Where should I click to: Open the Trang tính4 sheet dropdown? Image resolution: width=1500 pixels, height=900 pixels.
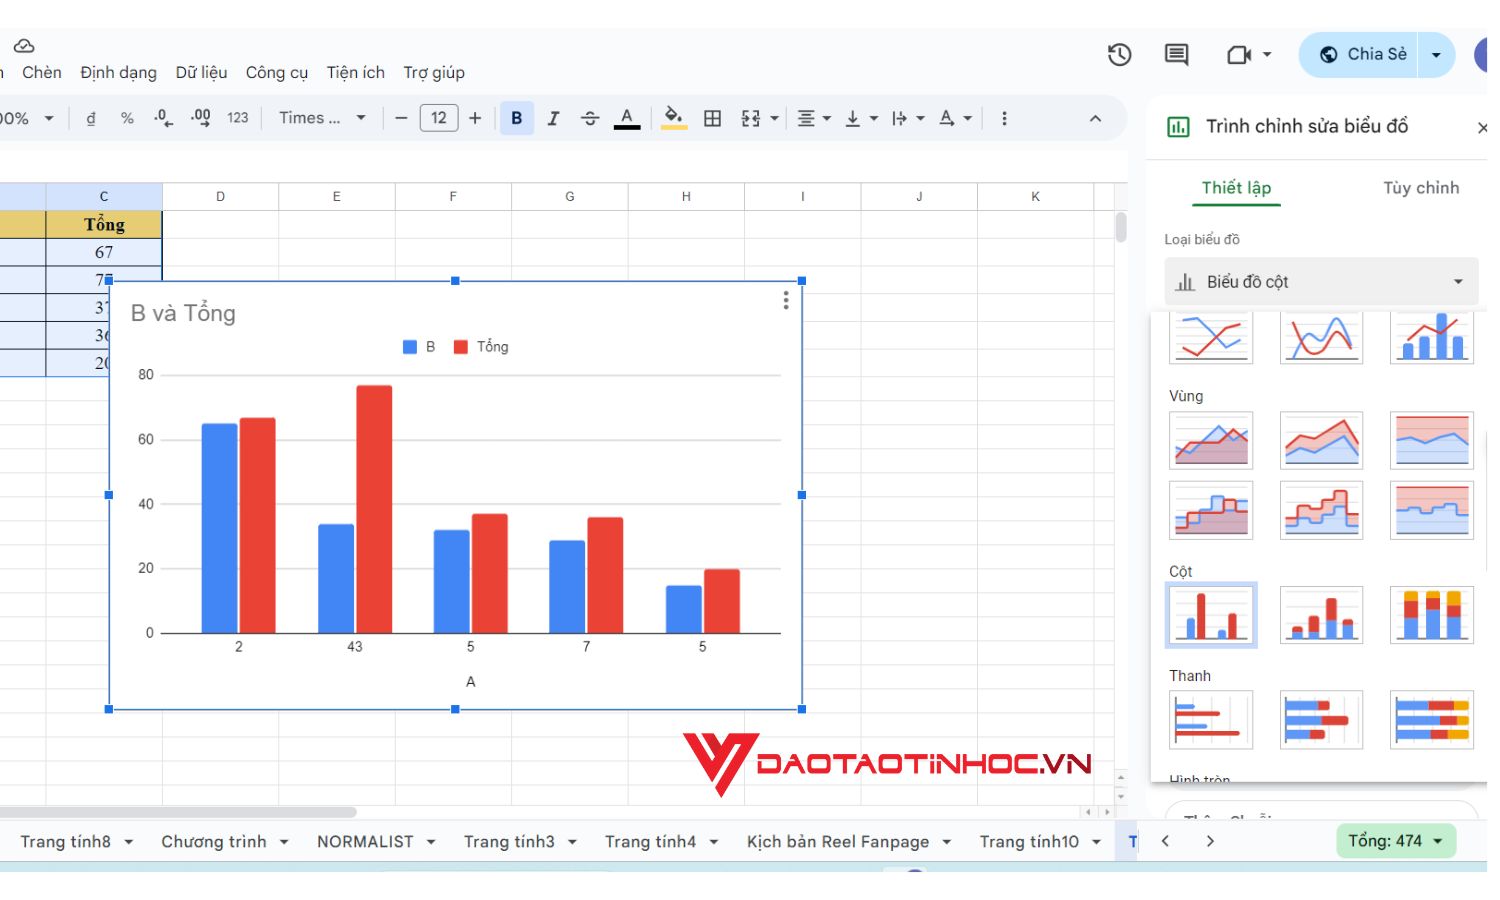tap(712, 841)
